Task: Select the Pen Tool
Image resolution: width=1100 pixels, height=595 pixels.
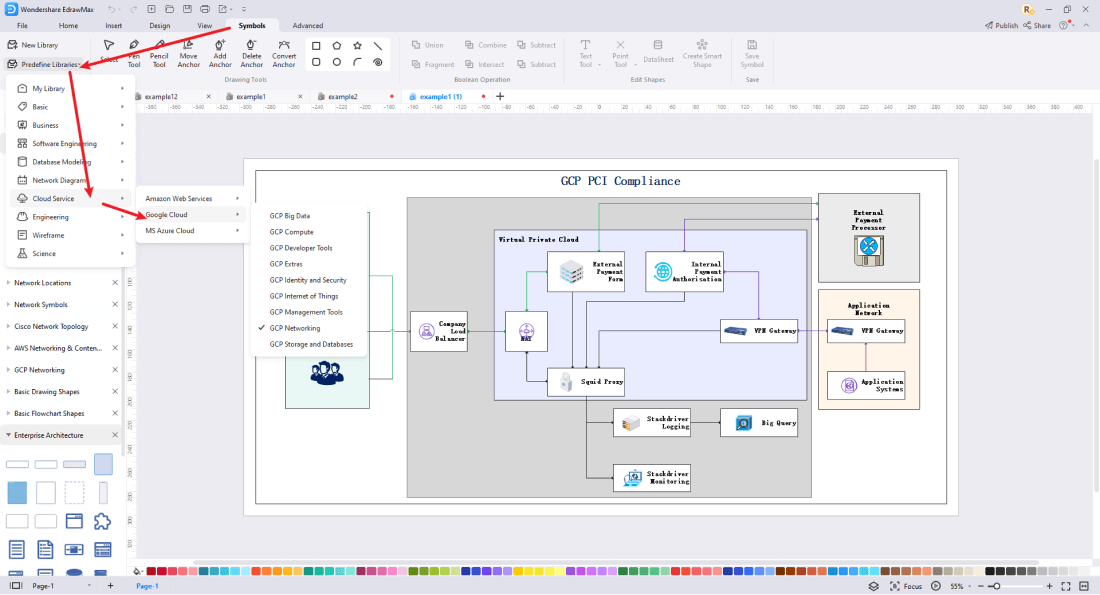Action: point(134,53)
